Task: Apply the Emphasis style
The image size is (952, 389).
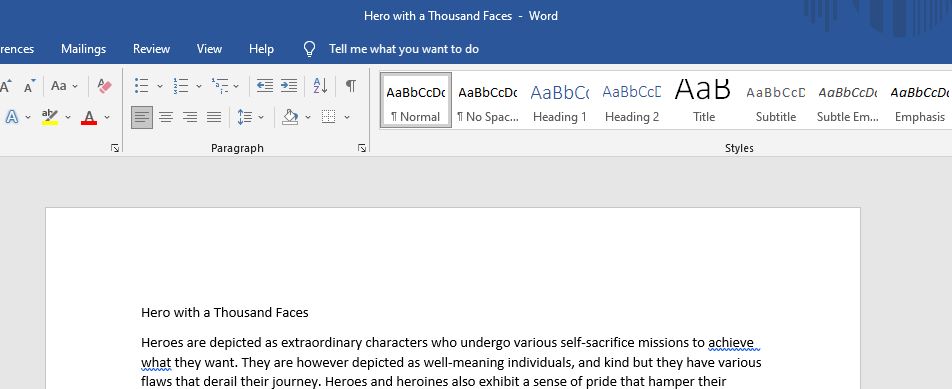Action: [919, 100]
